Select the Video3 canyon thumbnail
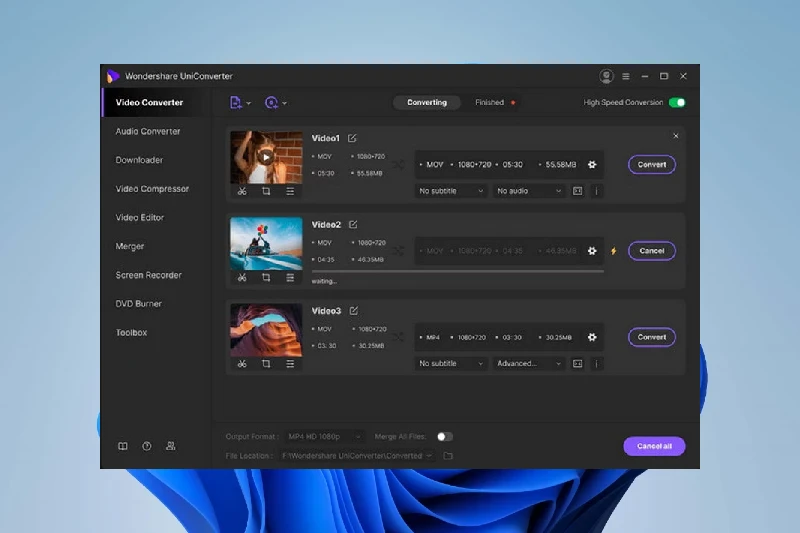Image resolution: width=800 pixels, height=533 pixels. click(x=266, y=330)
